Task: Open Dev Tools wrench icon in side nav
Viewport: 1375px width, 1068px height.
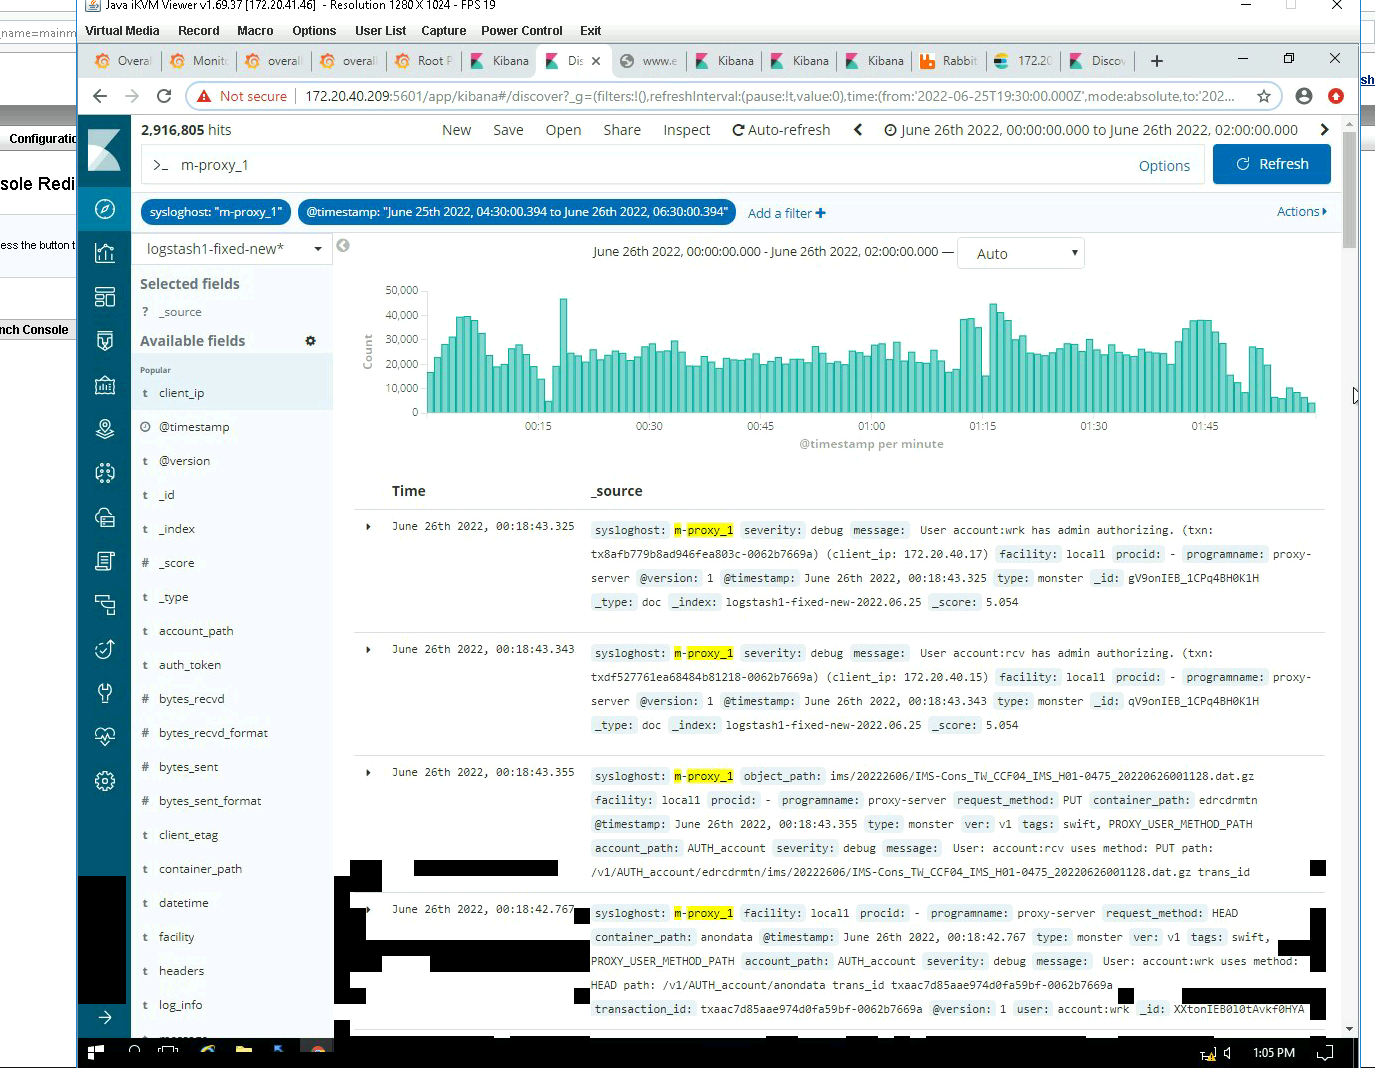Action: click(105, 693)
